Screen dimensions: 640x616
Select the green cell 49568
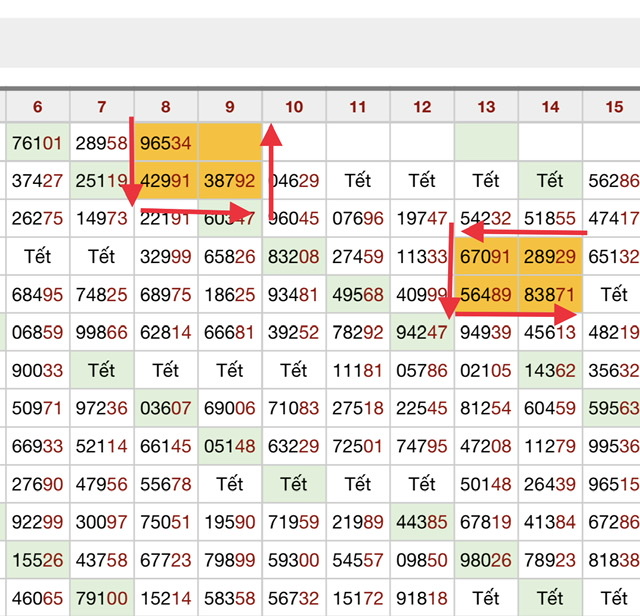358,295
